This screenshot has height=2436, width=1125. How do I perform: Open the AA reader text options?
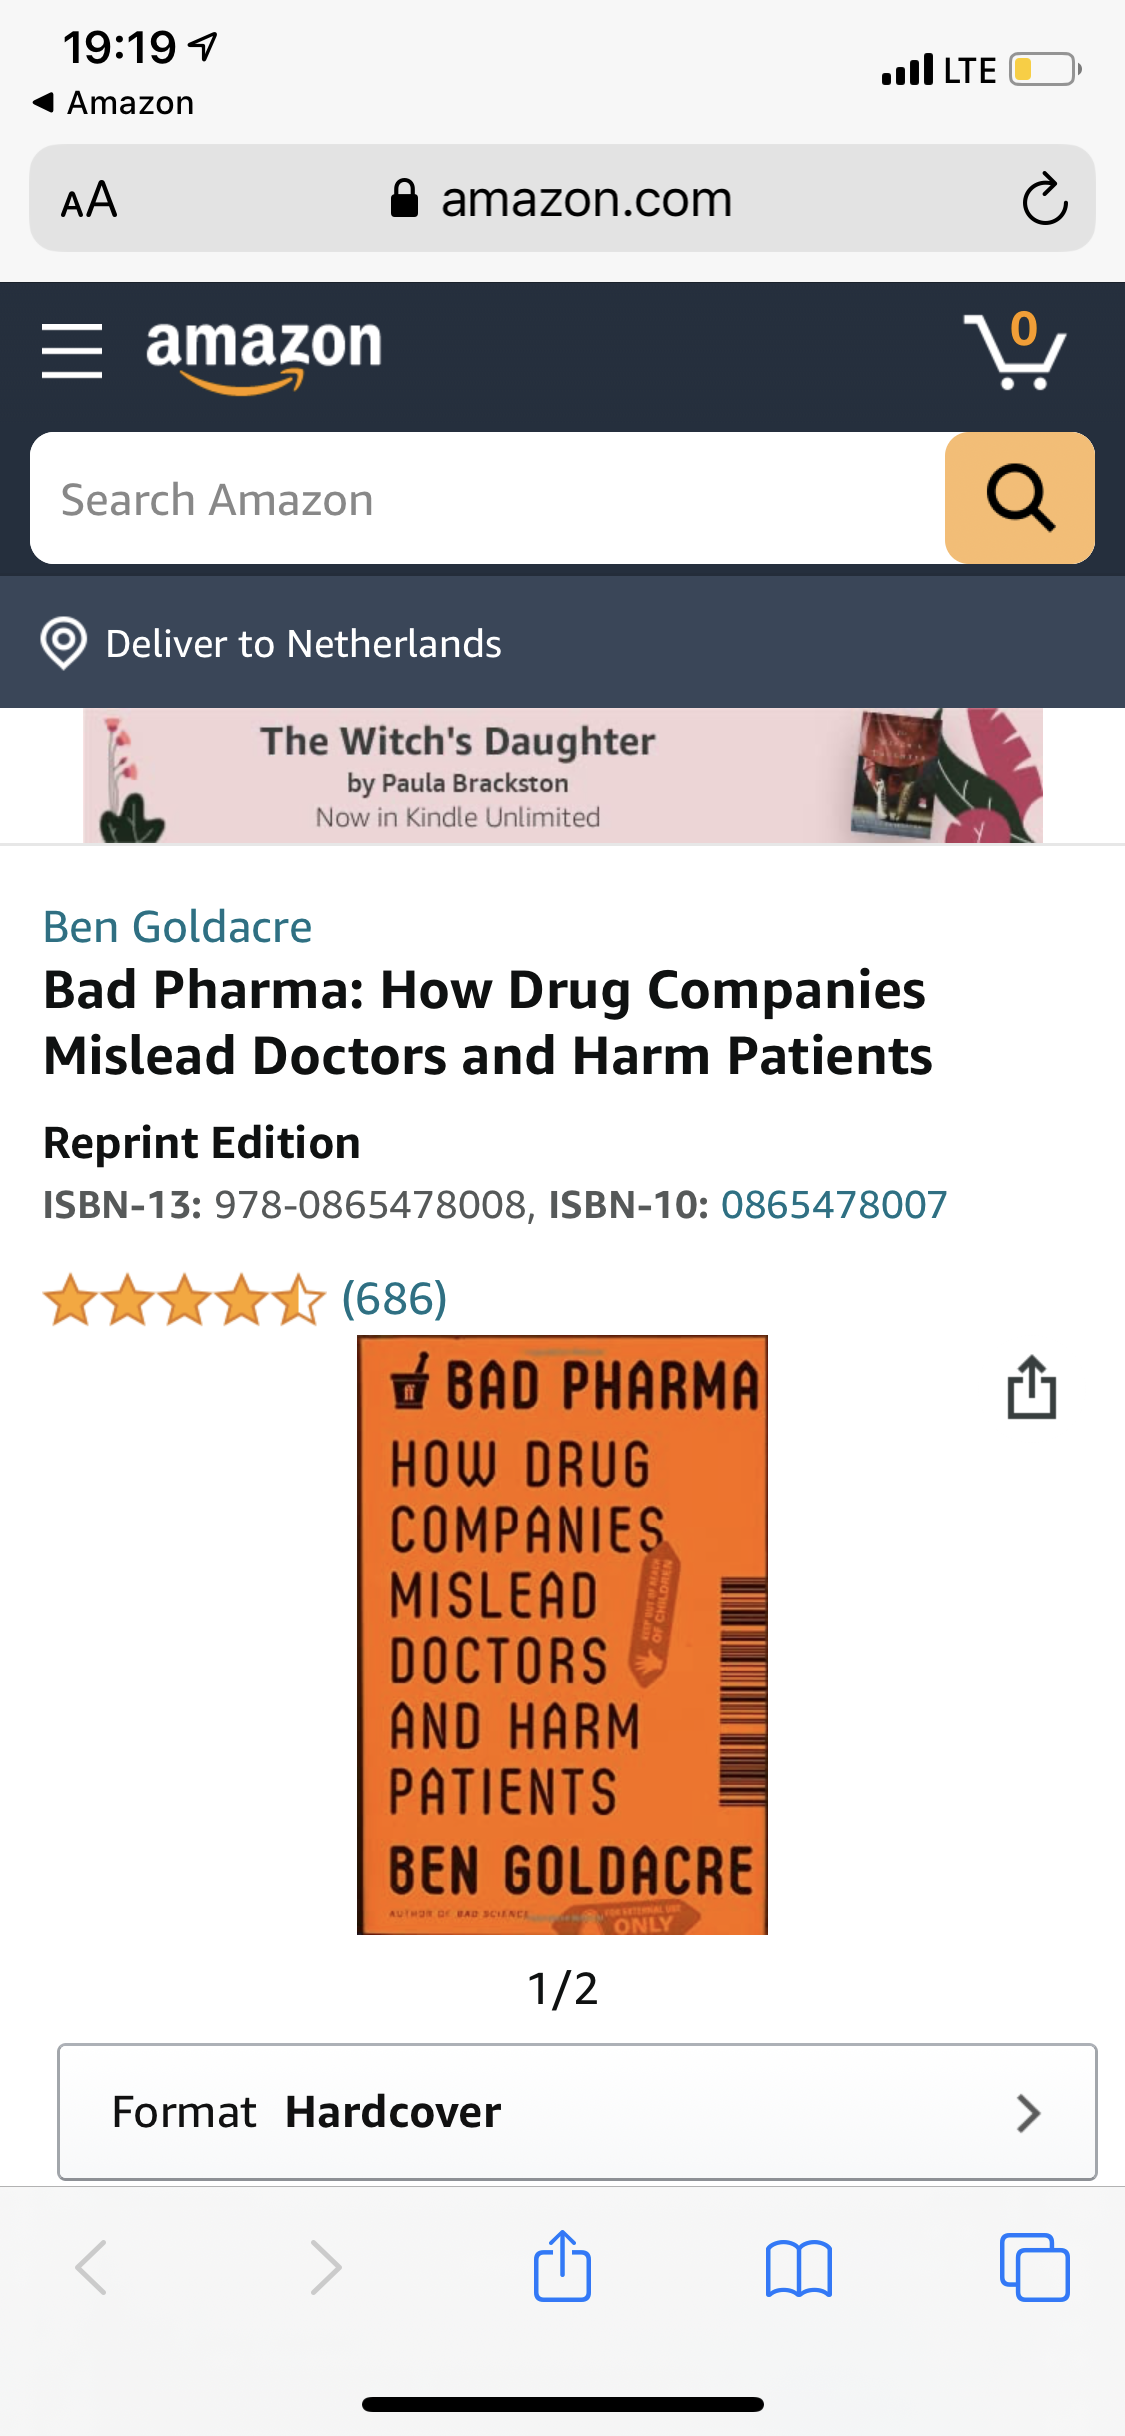89,199
